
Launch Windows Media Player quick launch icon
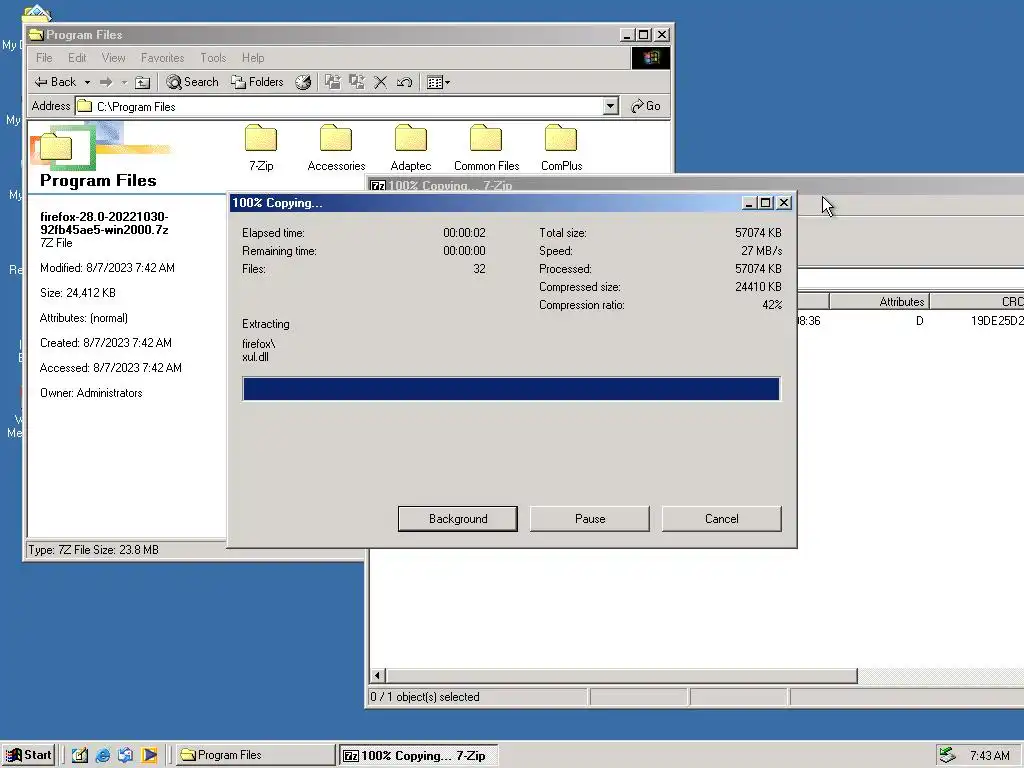point(150,755)
